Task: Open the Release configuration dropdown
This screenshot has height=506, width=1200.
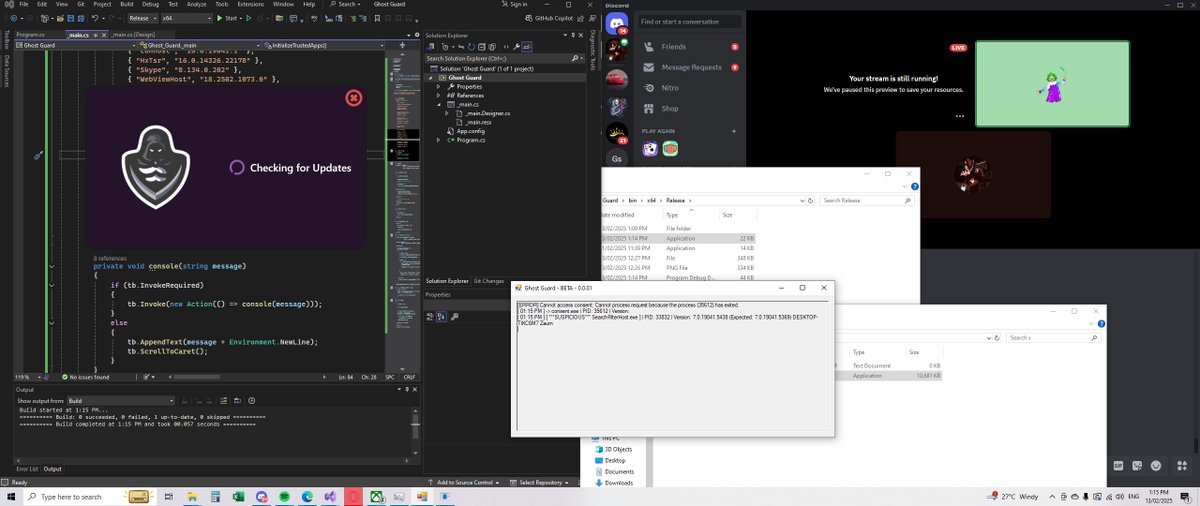Action: [x=142, y=18]
